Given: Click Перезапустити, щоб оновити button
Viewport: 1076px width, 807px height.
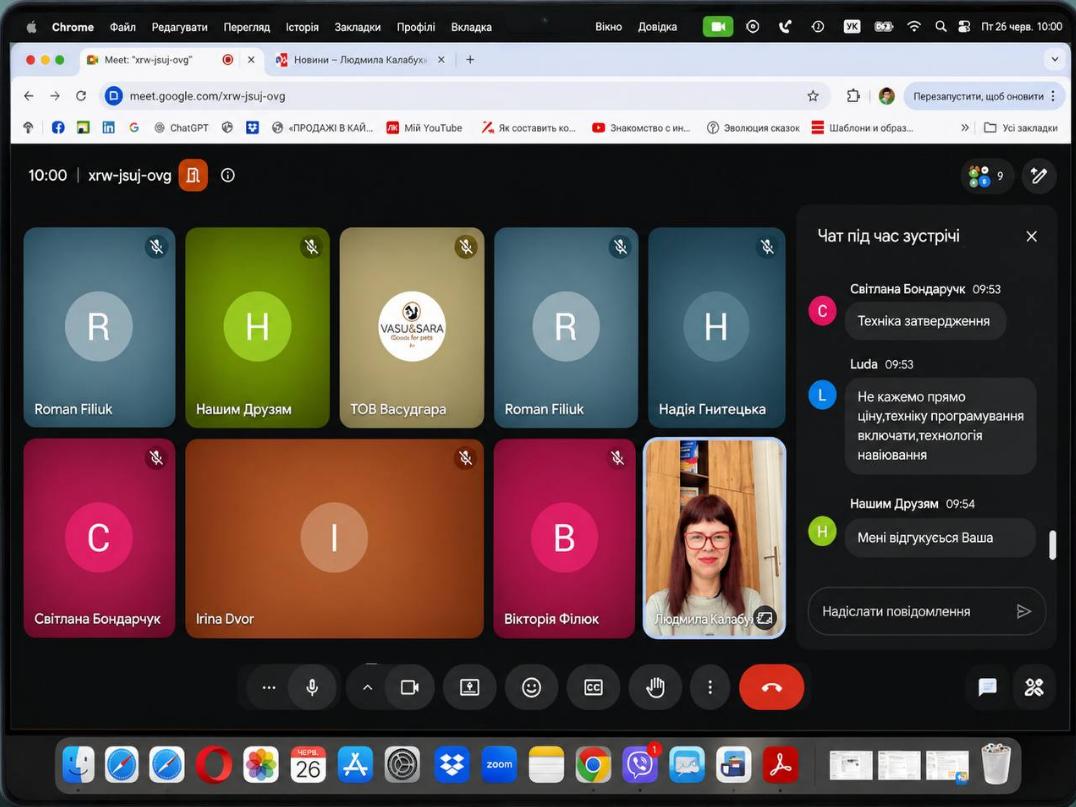Looking at the screenshot, I should coord(983,96).
